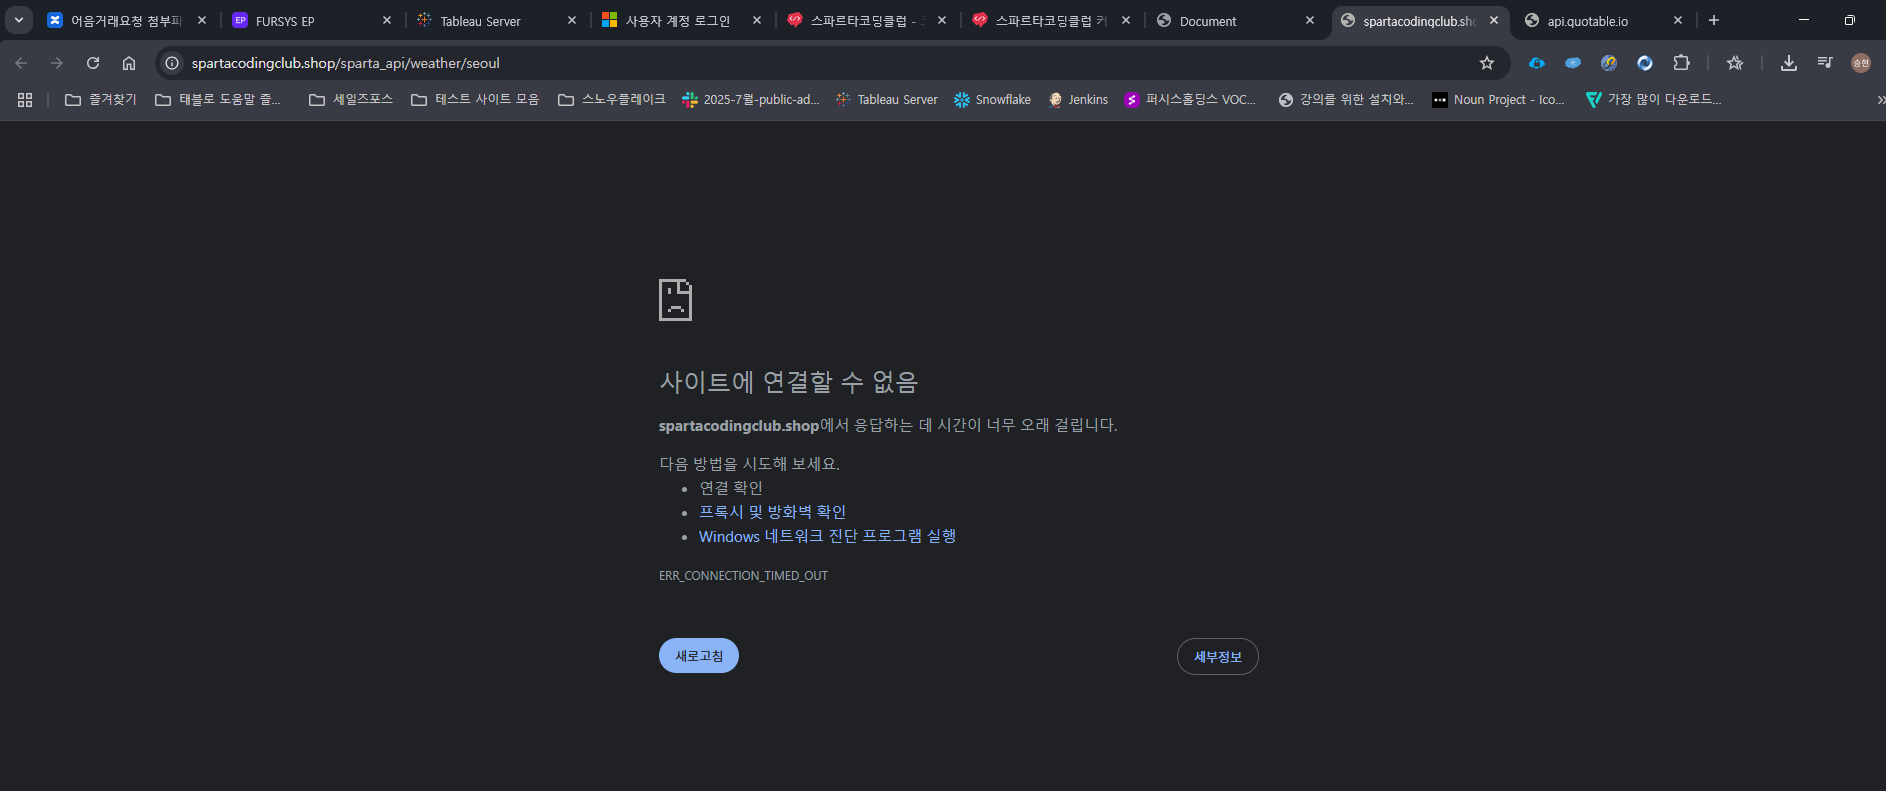Screen dimensions: 1886x791
Task: Open a new tab with the plus button
Action: point(1714,20)
